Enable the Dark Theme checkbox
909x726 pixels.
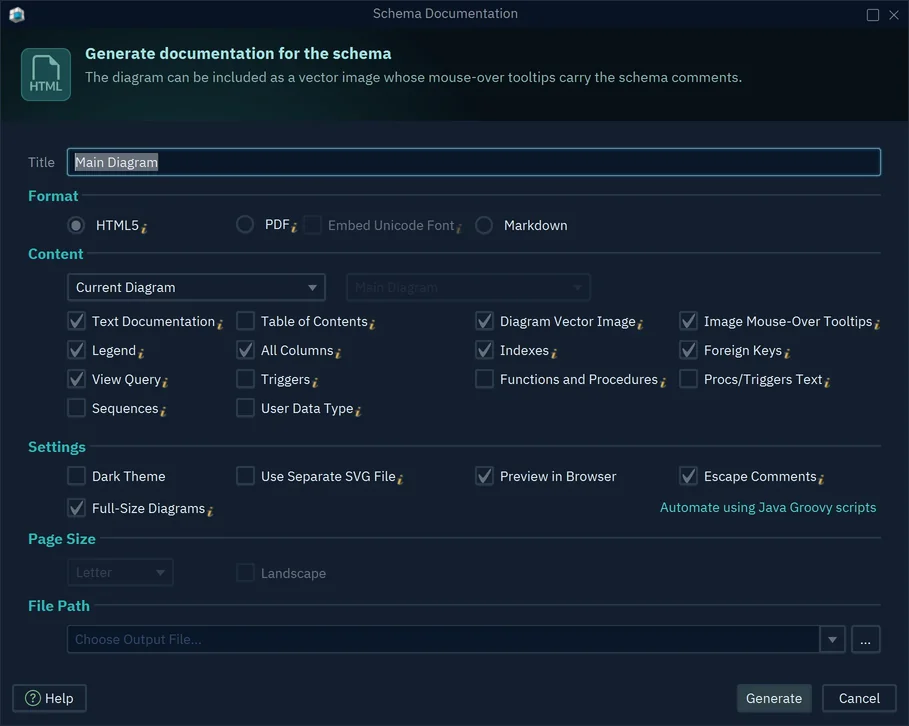(77, 476)
